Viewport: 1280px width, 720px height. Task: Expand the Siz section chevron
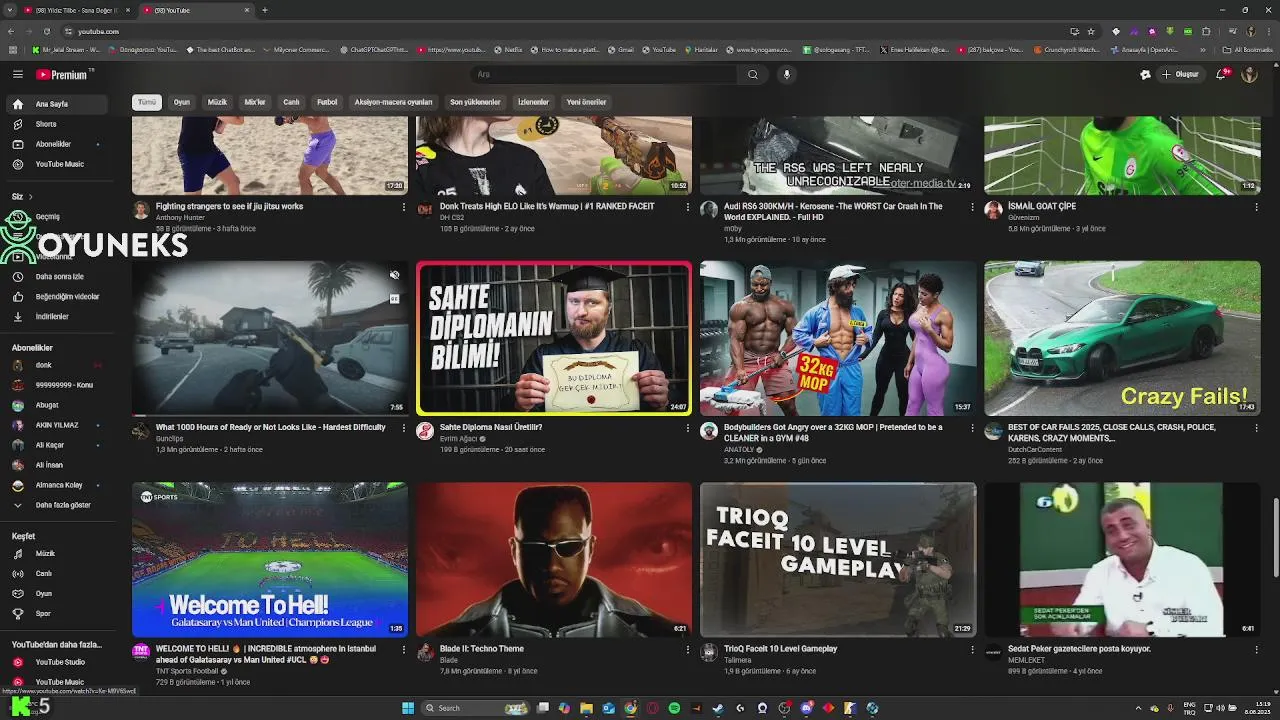[30, 197]
